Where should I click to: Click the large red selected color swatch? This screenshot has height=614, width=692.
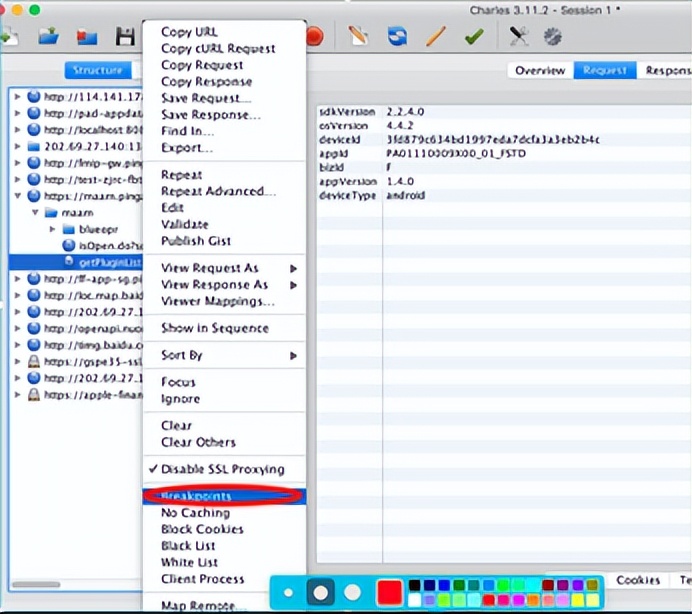tap(389, 592)
